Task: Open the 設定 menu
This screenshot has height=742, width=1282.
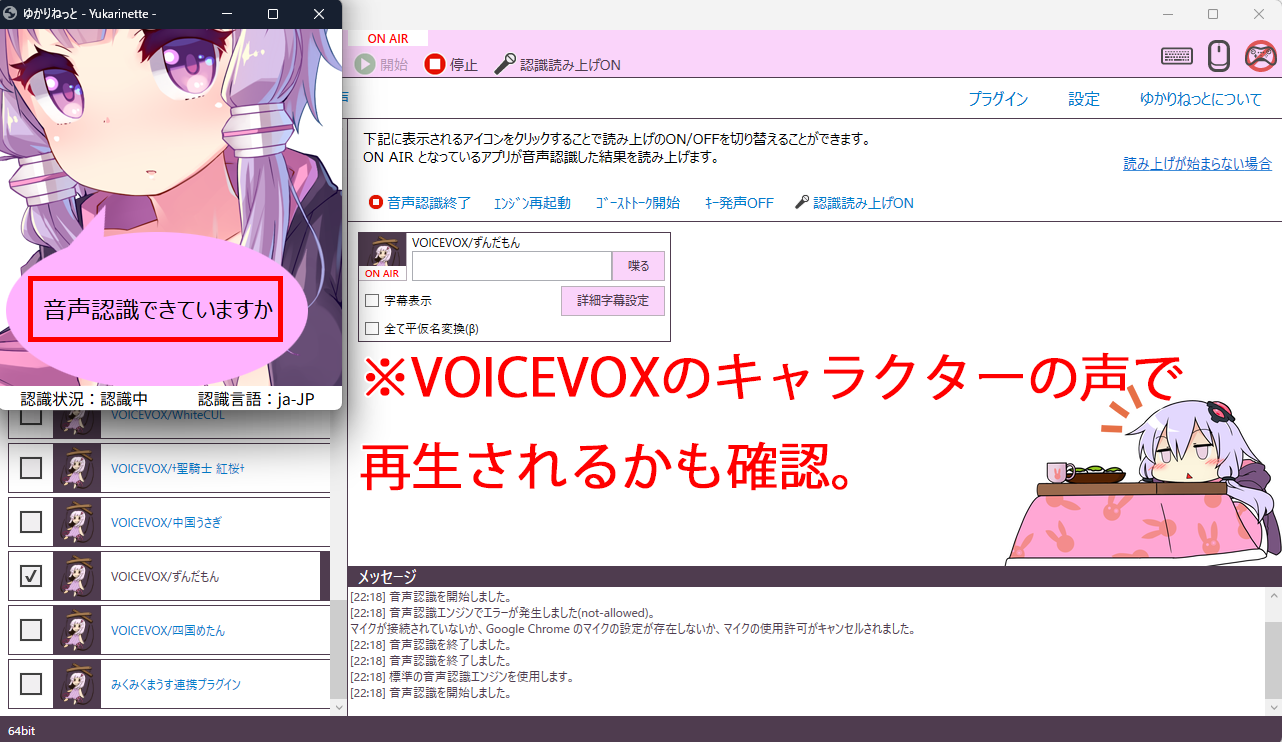Action: point(1084,99)
